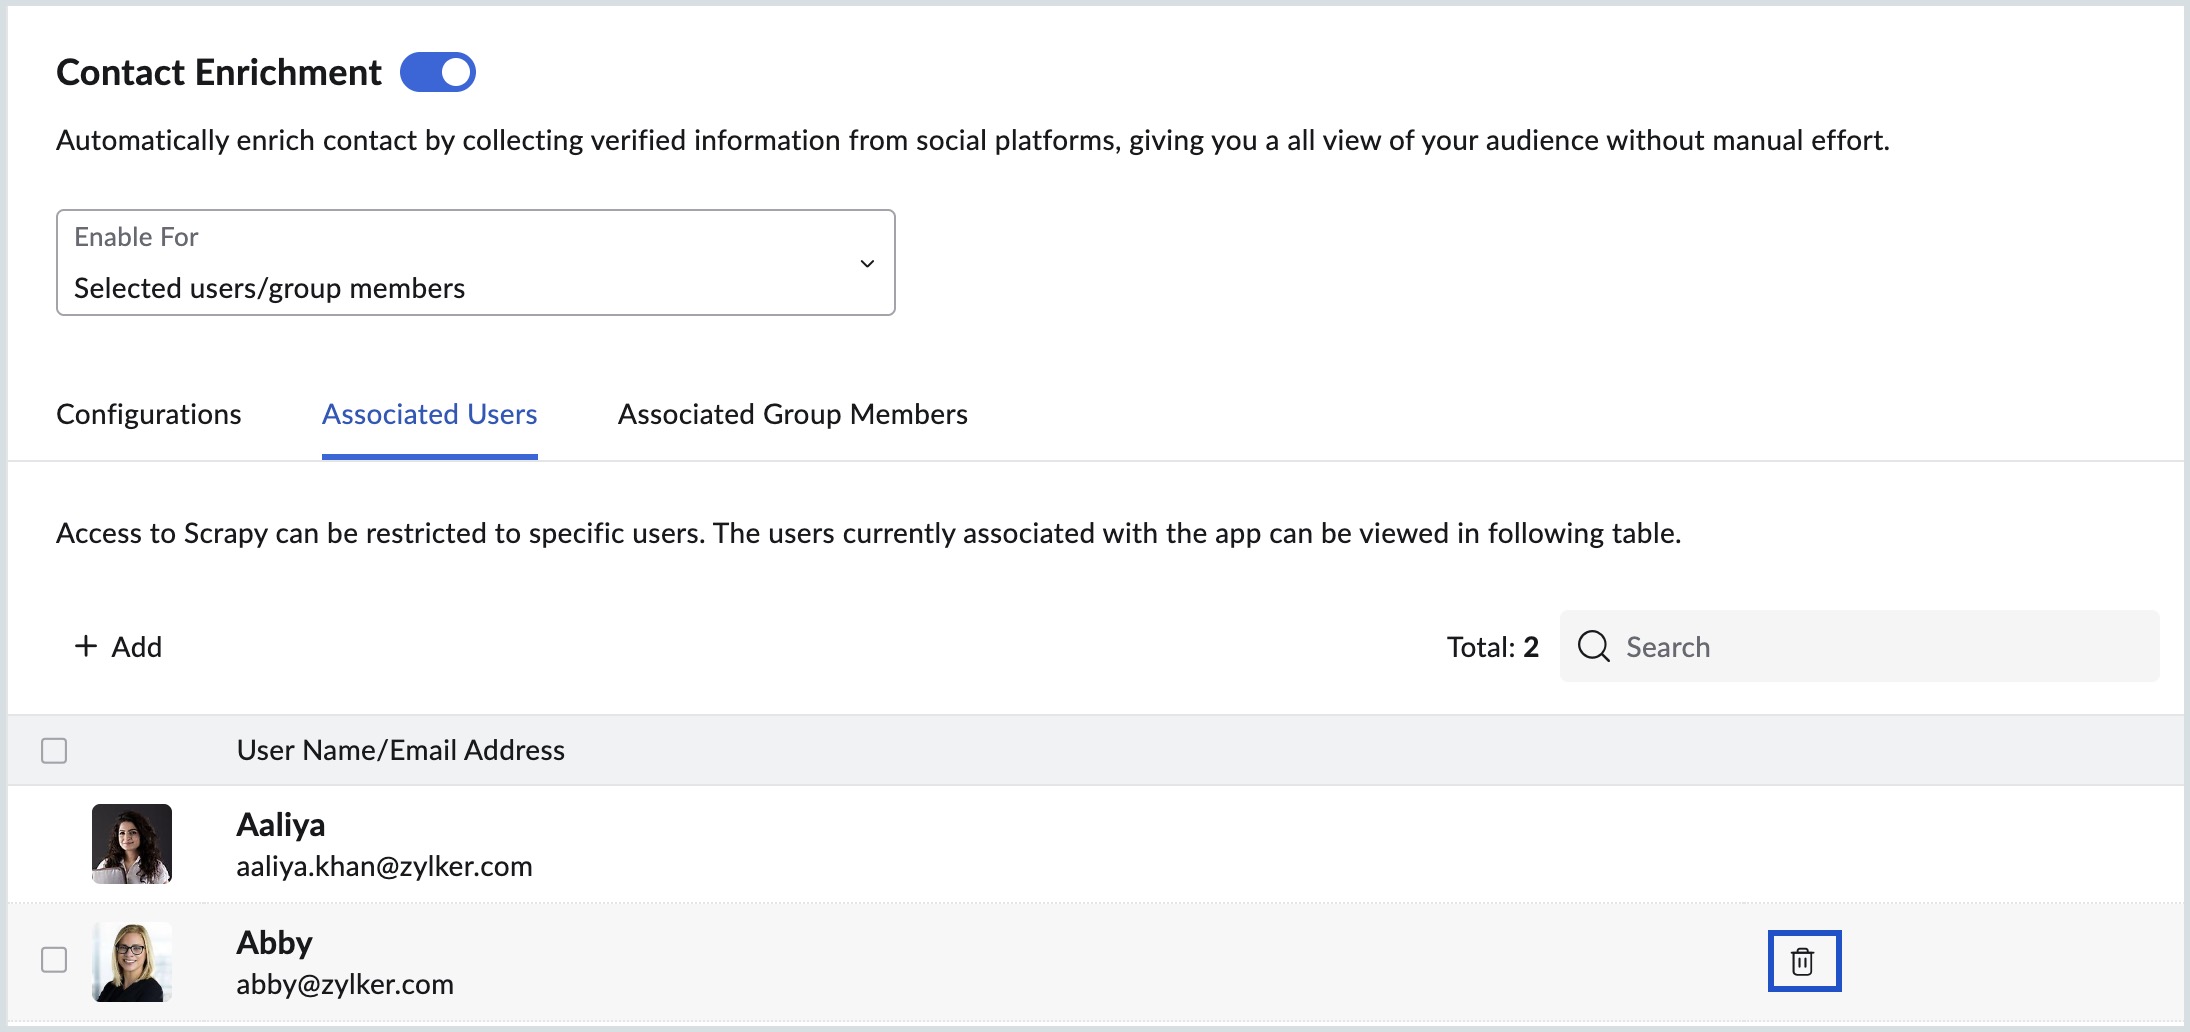The height and width of the screenshot is (1032, 2190).
Task: Click the Add label to add a user
Action: point(137,647)
